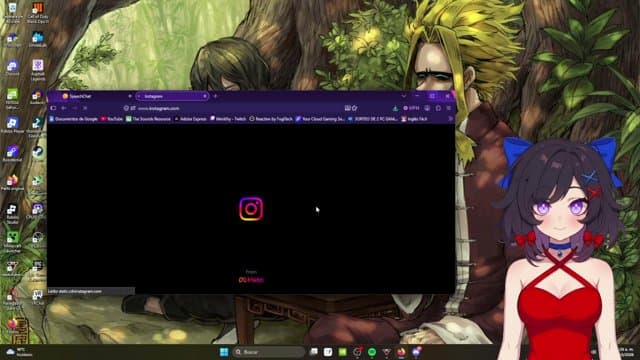The height and width of the screenshot is (360, 640).
Task: Toggle the VPN button in toolbar
Action: [411, 108]
